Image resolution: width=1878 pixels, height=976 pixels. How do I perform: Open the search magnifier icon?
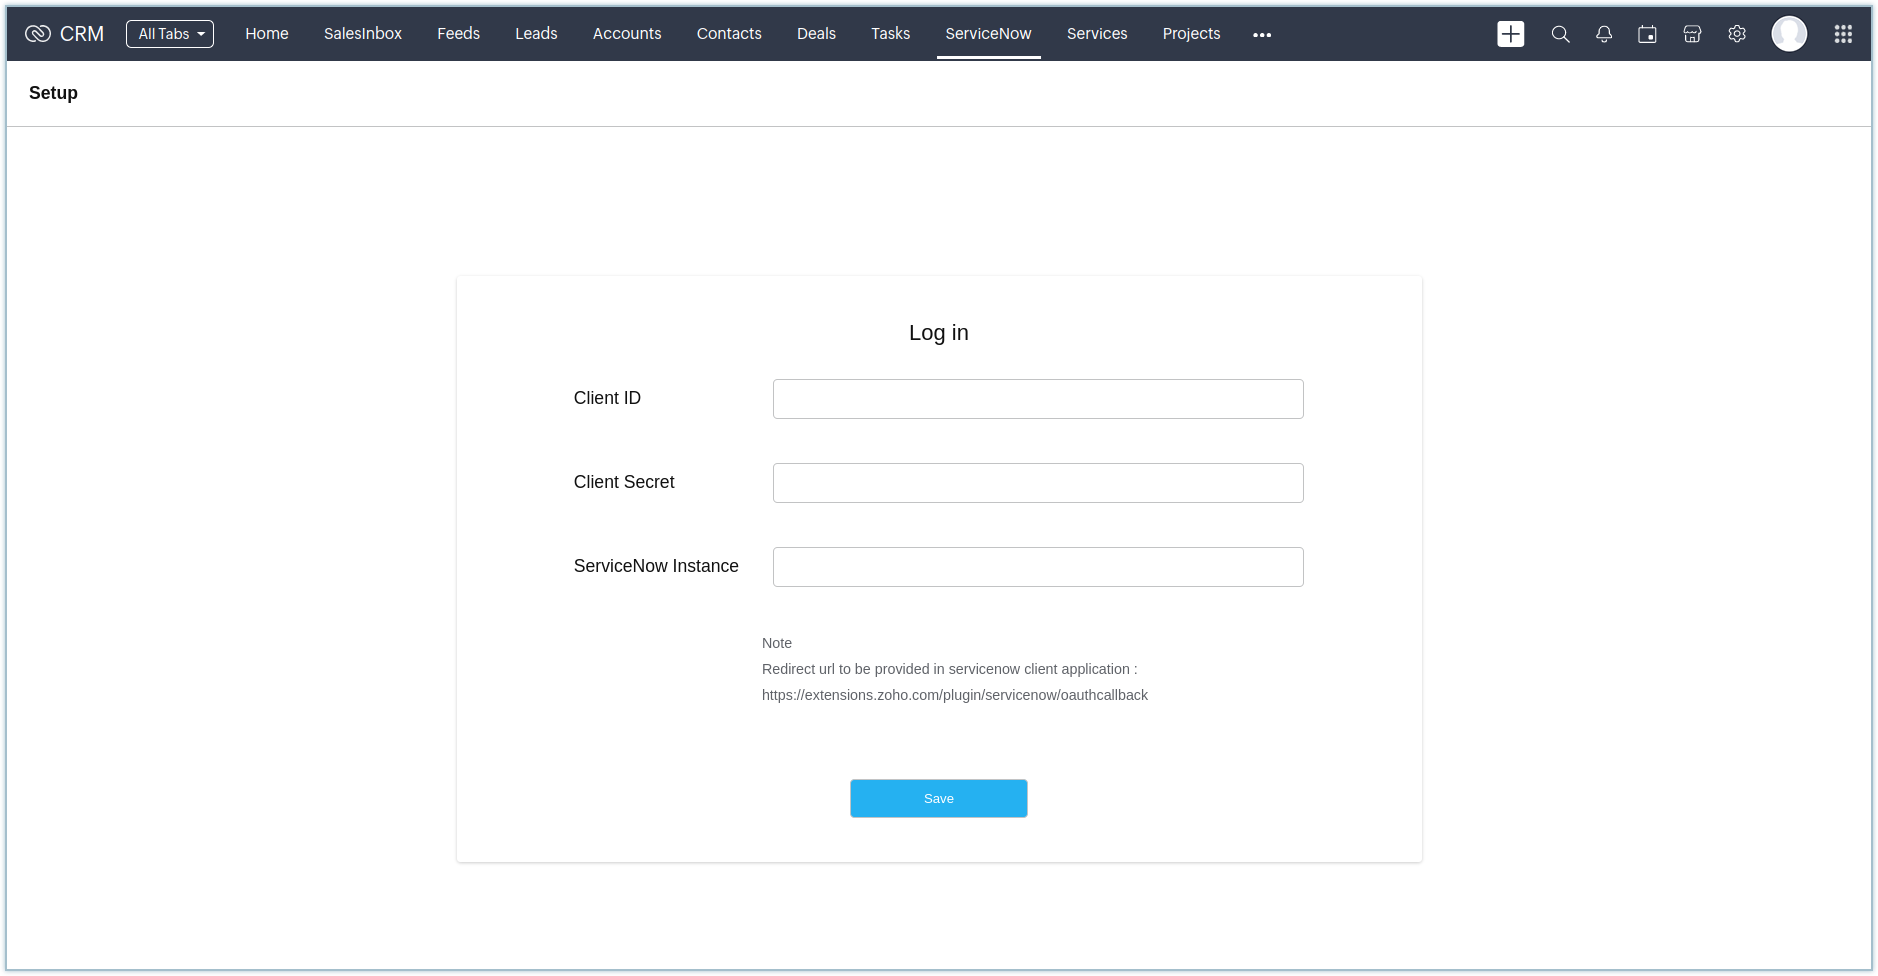[1560, 34]
